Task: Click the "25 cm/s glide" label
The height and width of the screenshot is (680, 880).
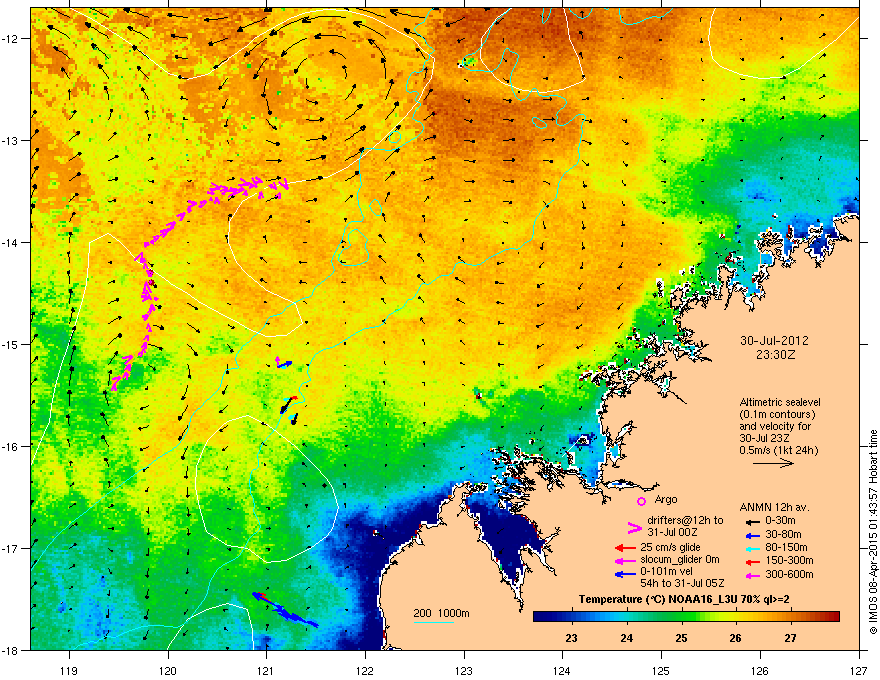Action: click(670, 547)
